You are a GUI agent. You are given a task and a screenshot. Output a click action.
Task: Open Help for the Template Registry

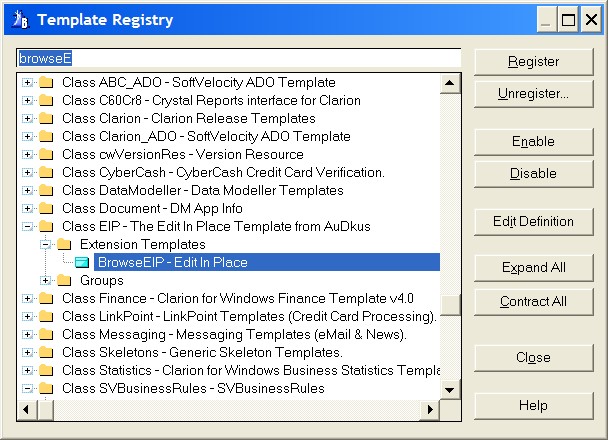[534, 405]
